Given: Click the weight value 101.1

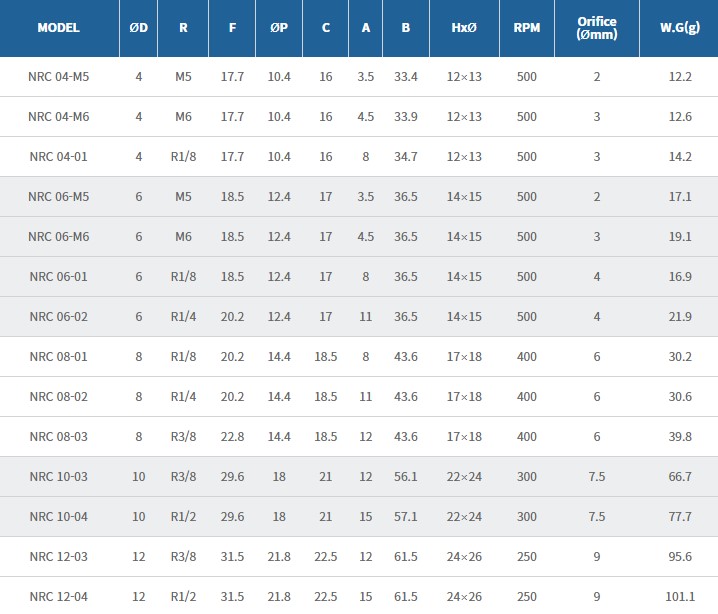Looking at the screenshot, I should (680, 597).
